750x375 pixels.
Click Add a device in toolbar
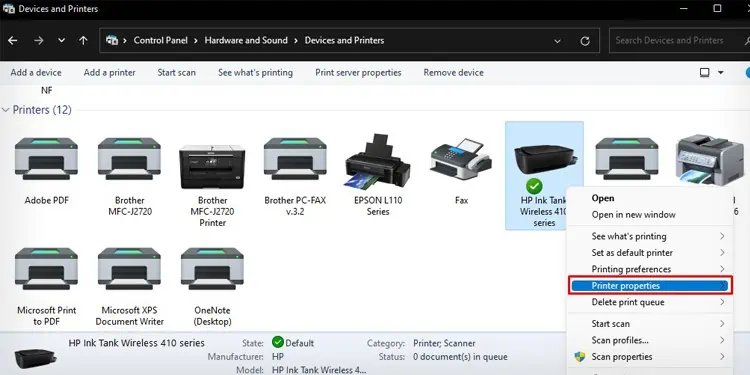36,73
